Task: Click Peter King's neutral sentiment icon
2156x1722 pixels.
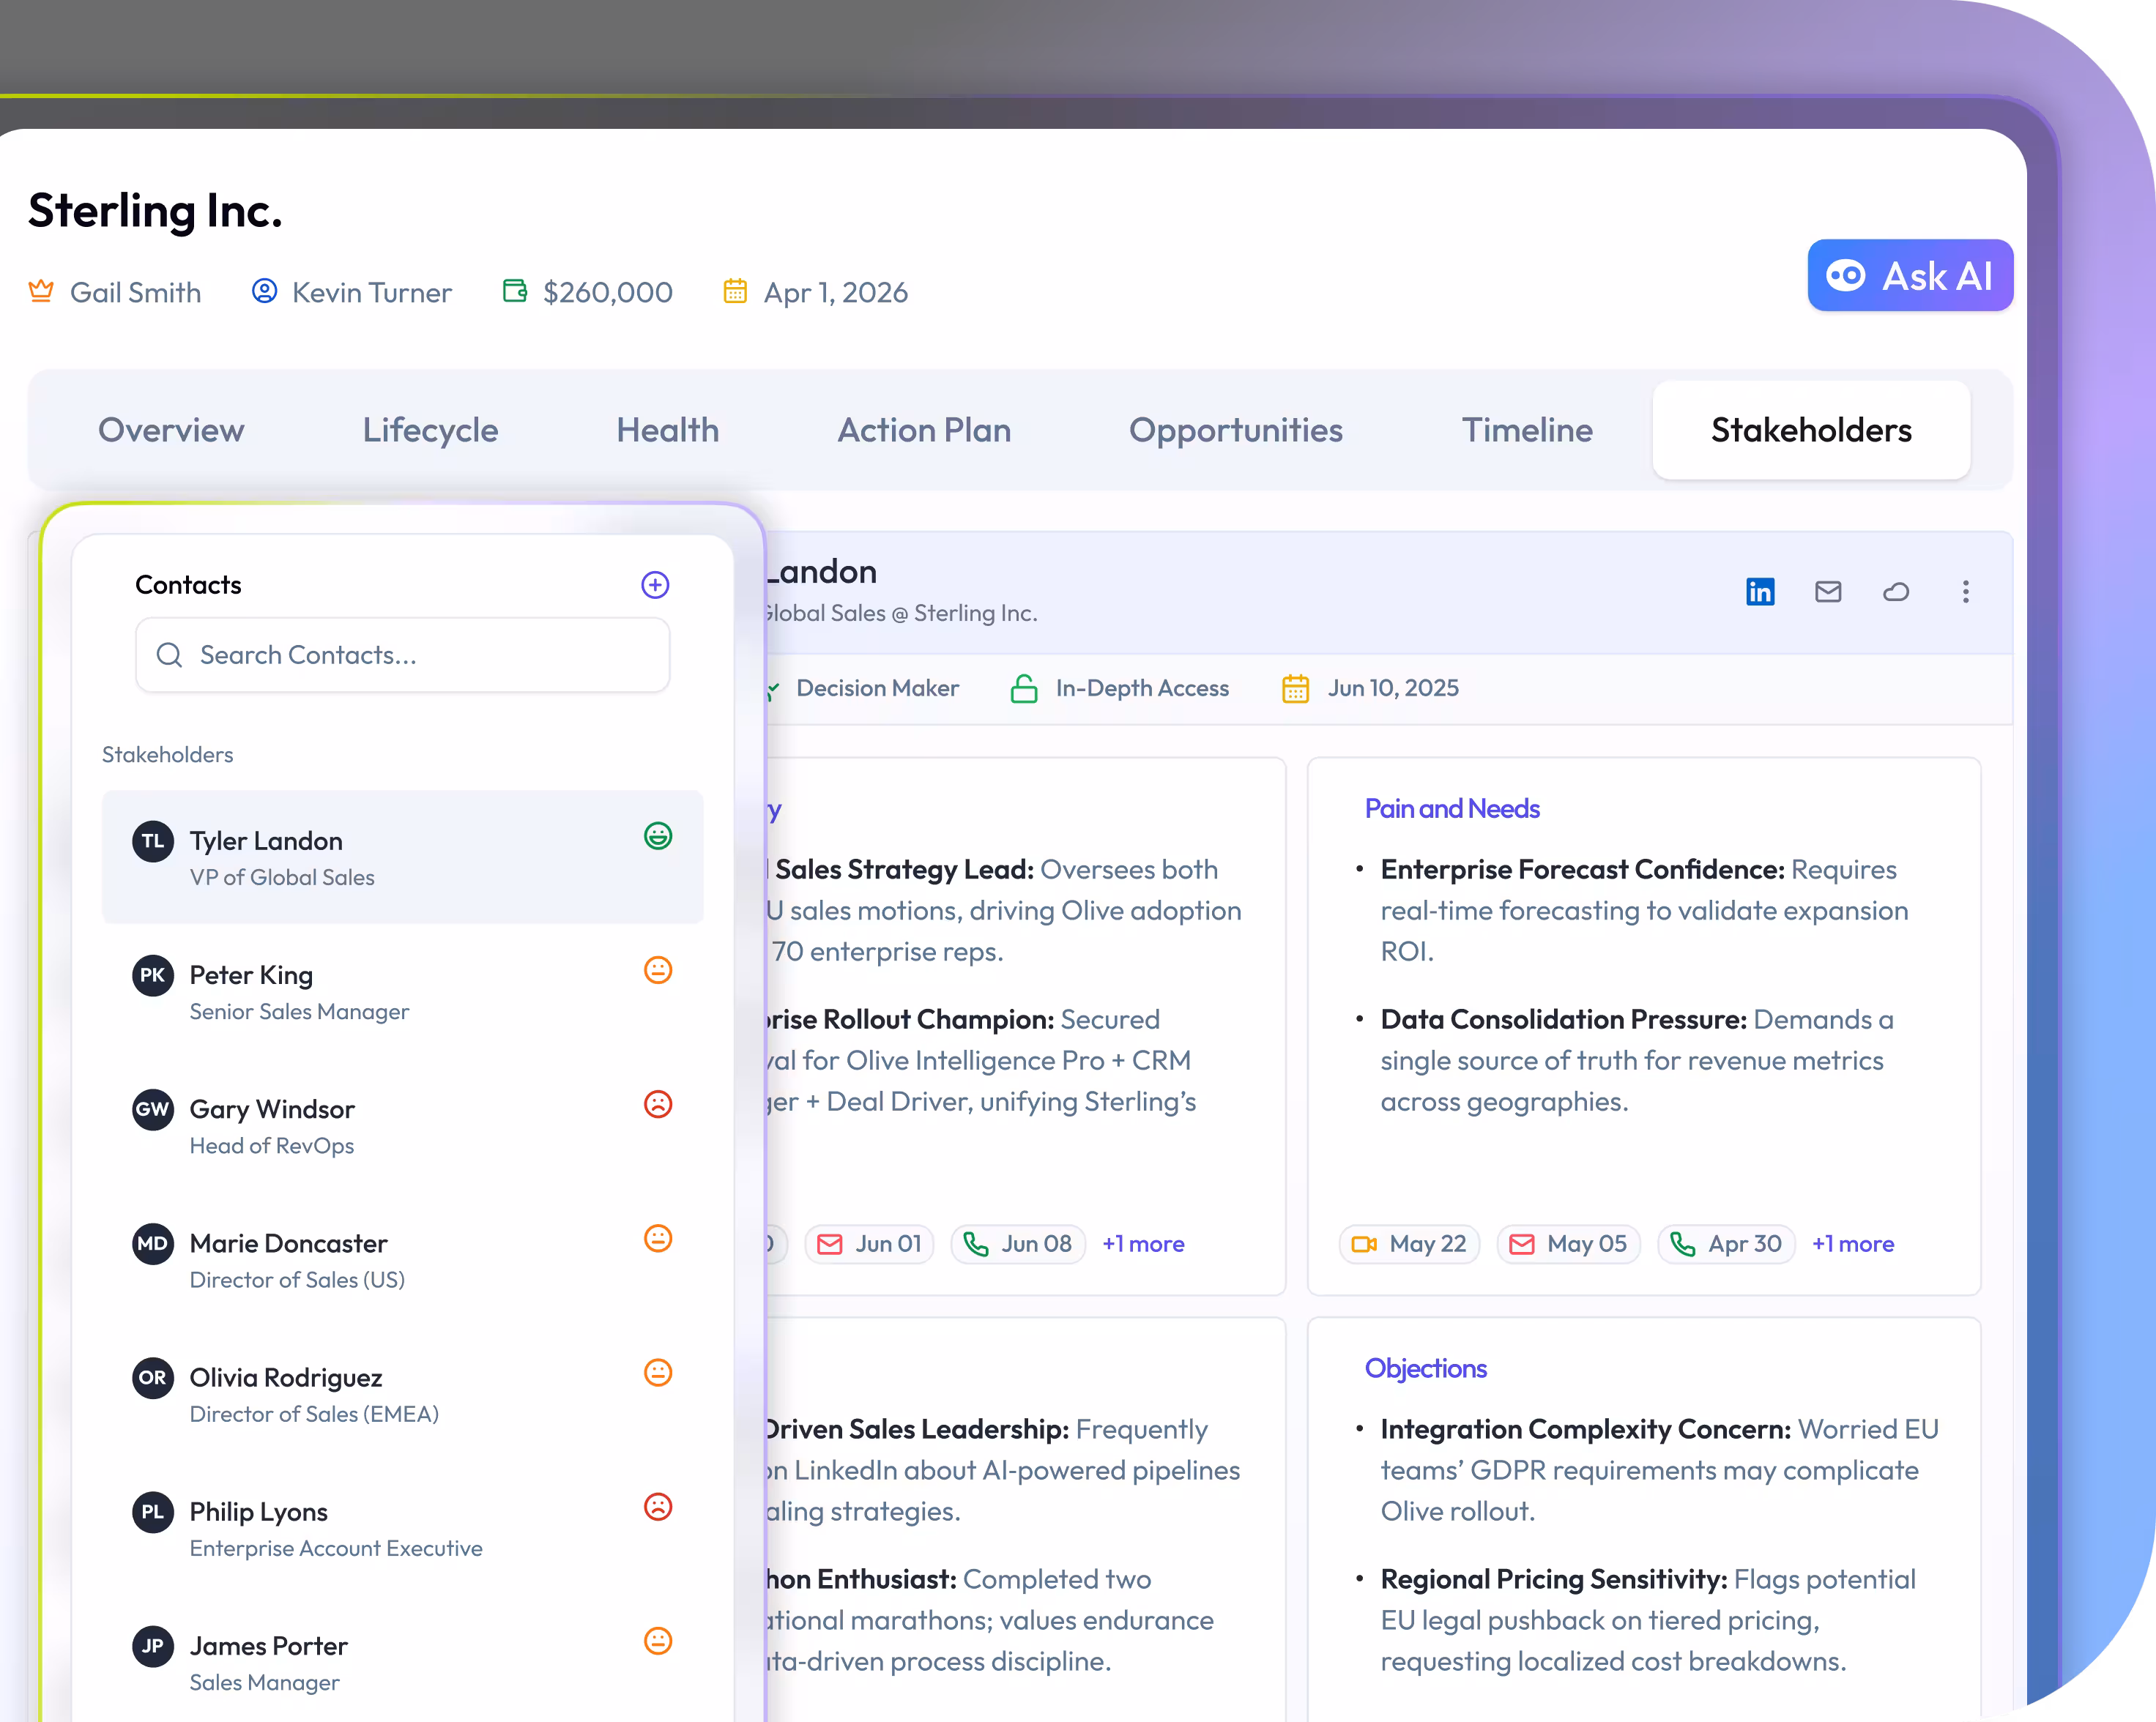Action: pyautogui.click(x=658, y=970)
